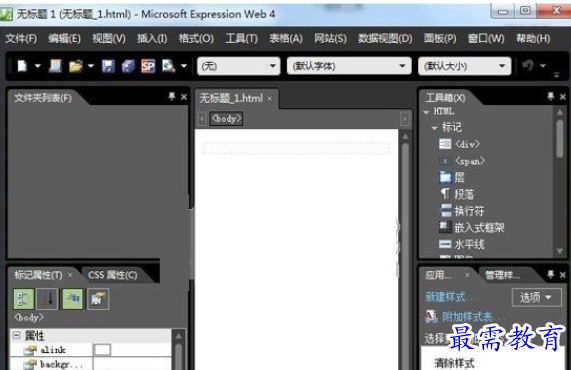Screen dimensions: 571x370
Task: Click the <body> tag selector
Action: (226, 119)
